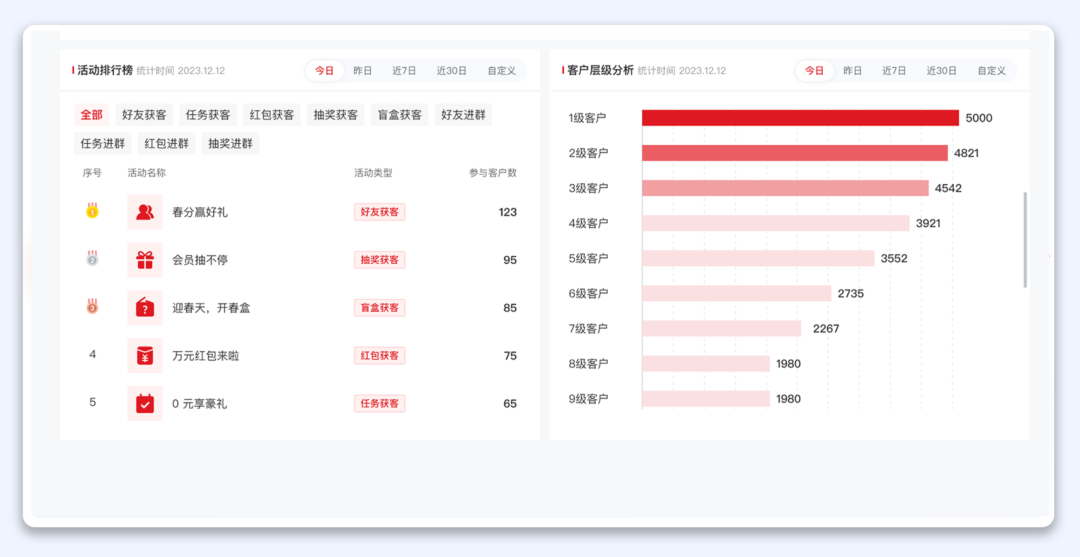Select 近7日 in the activity ranking panel
This screenshot has width=1080, height=557.
tap(404, 71)
